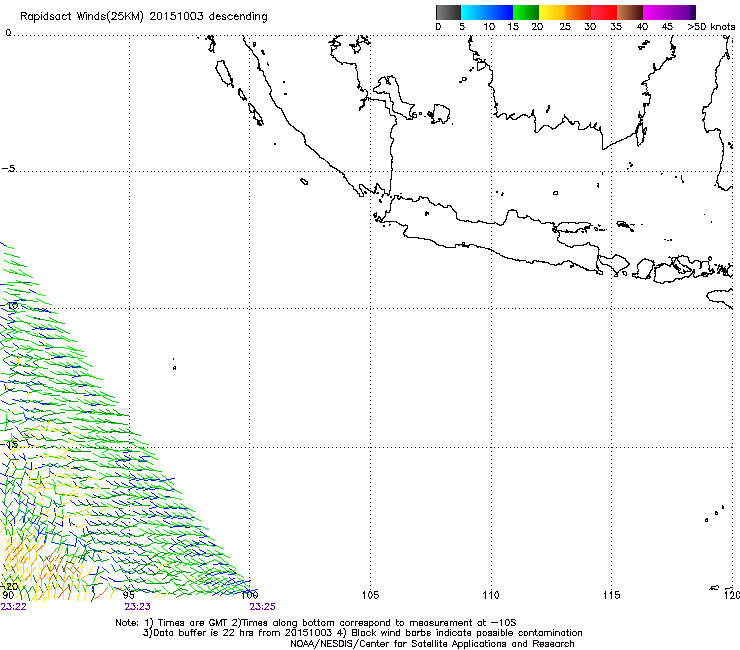Click the cyan-blue 5-15 knots legend segment
This screenshot has width=740, height=650.
point(487,12)
